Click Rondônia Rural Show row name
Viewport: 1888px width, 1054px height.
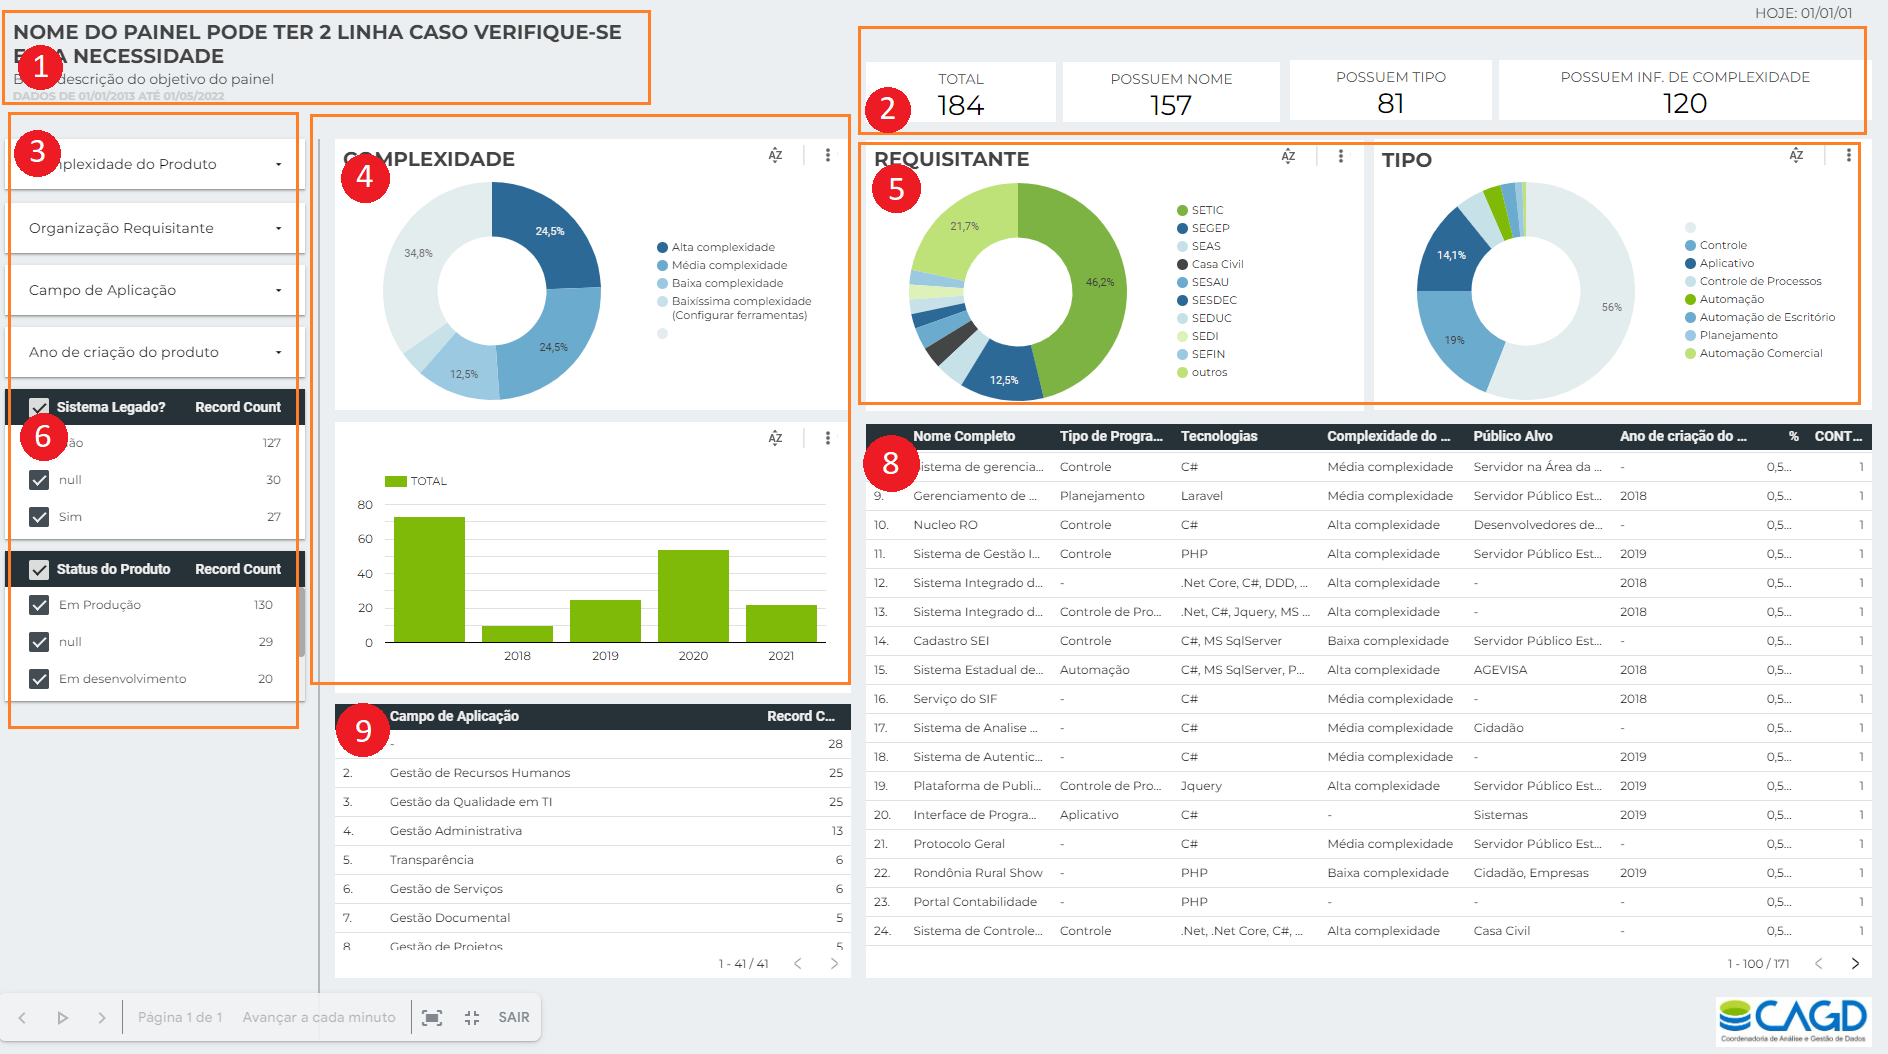(x=977, y=873)
